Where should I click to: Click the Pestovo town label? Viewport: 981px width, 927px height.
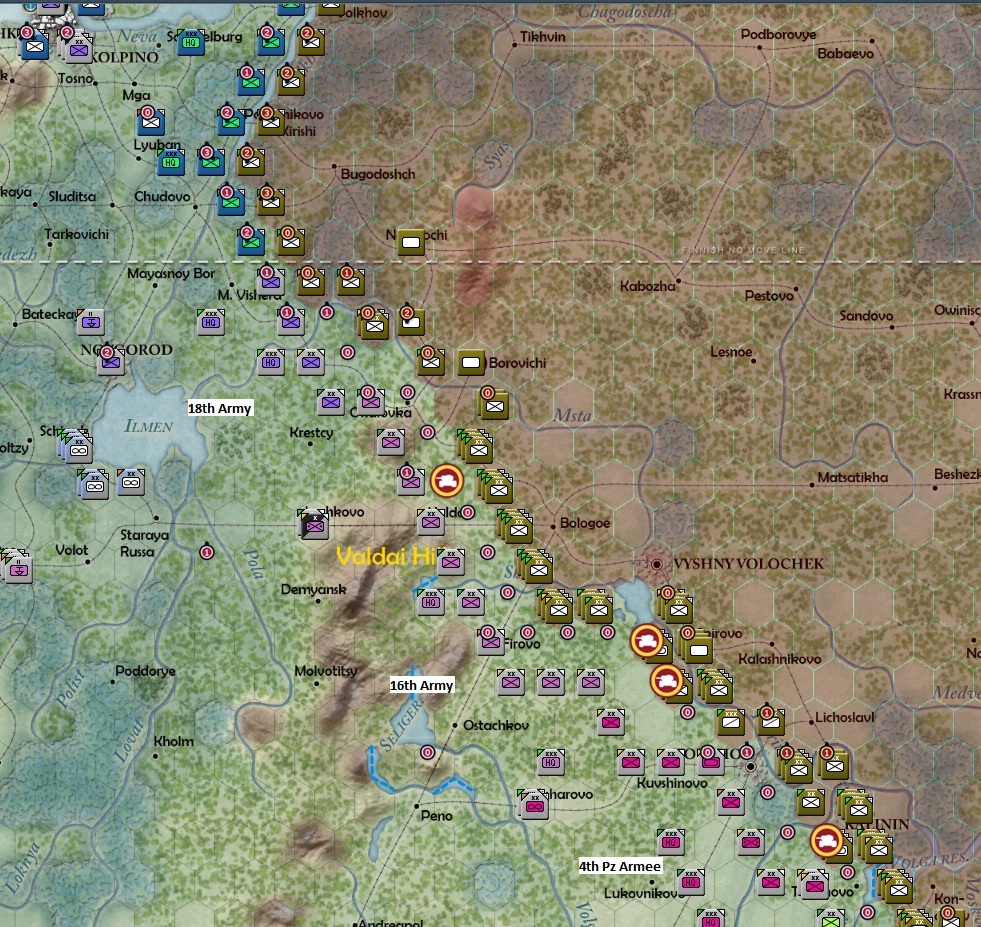pos(769,295)
